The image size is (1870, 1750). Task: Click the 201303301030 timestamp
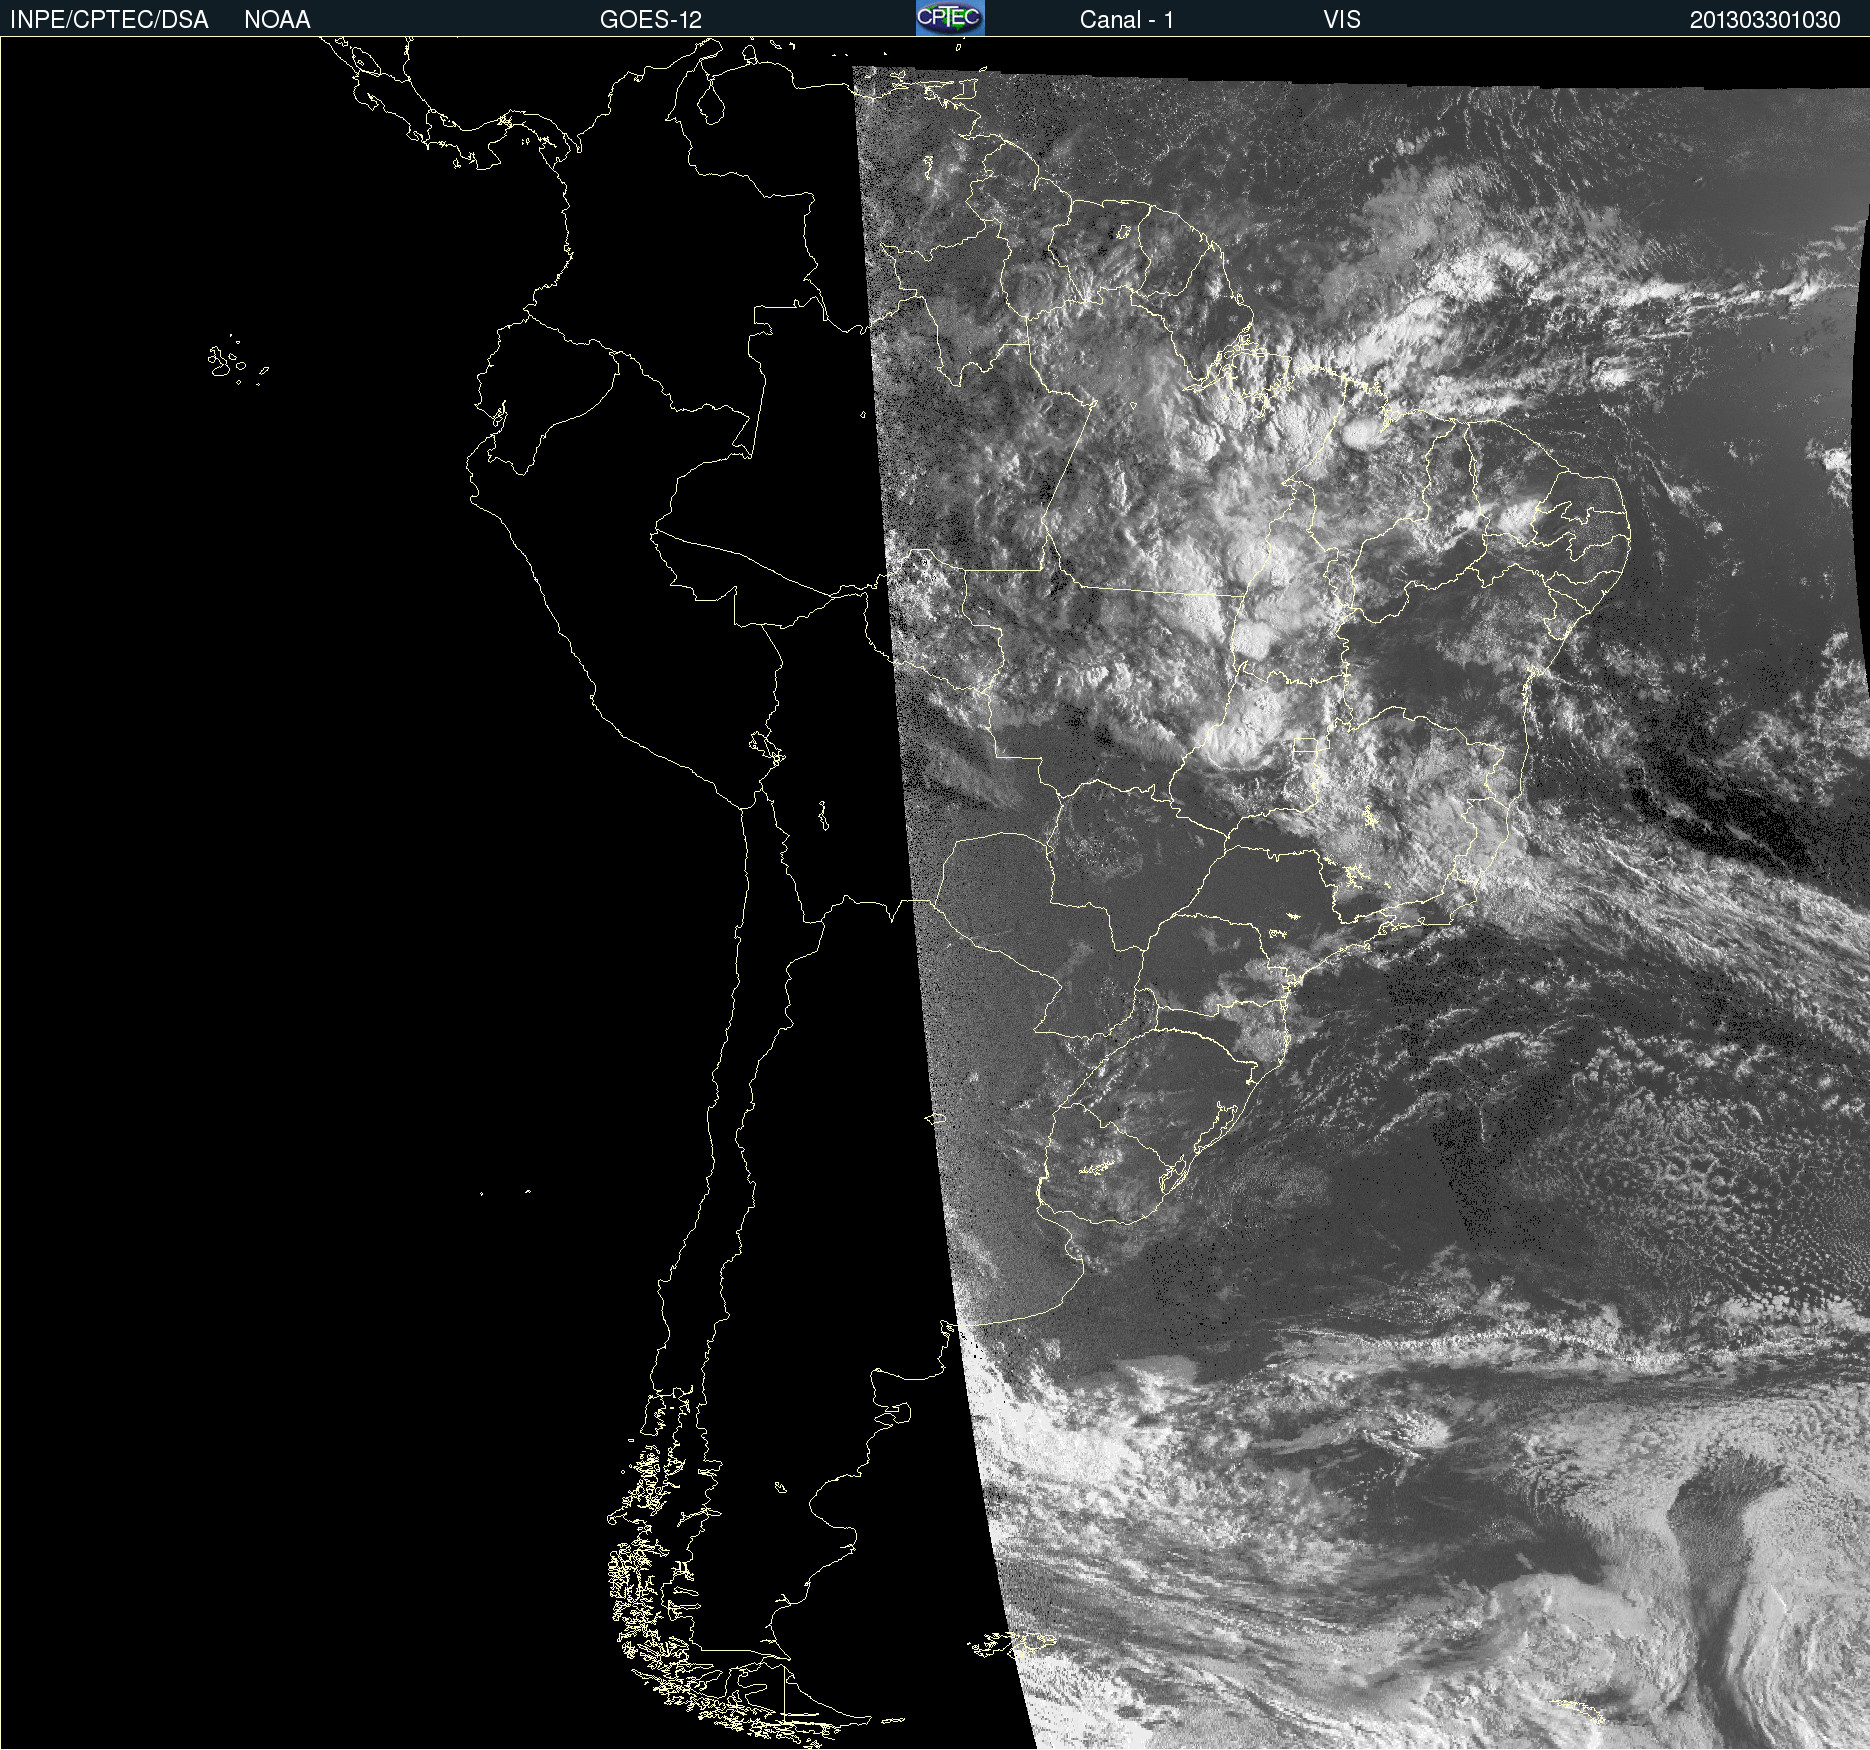(x=1765, y=20)
